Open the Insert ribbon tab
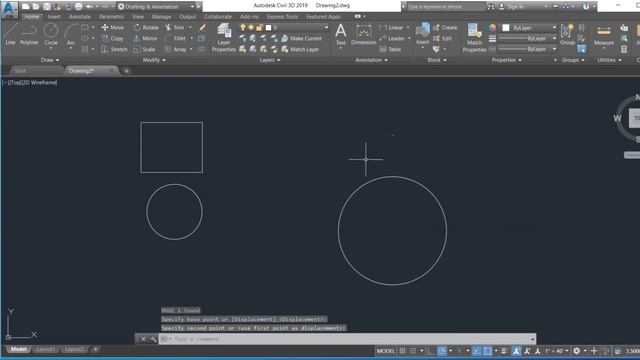This screenshot has width=640, height=360. coord(54,17)
